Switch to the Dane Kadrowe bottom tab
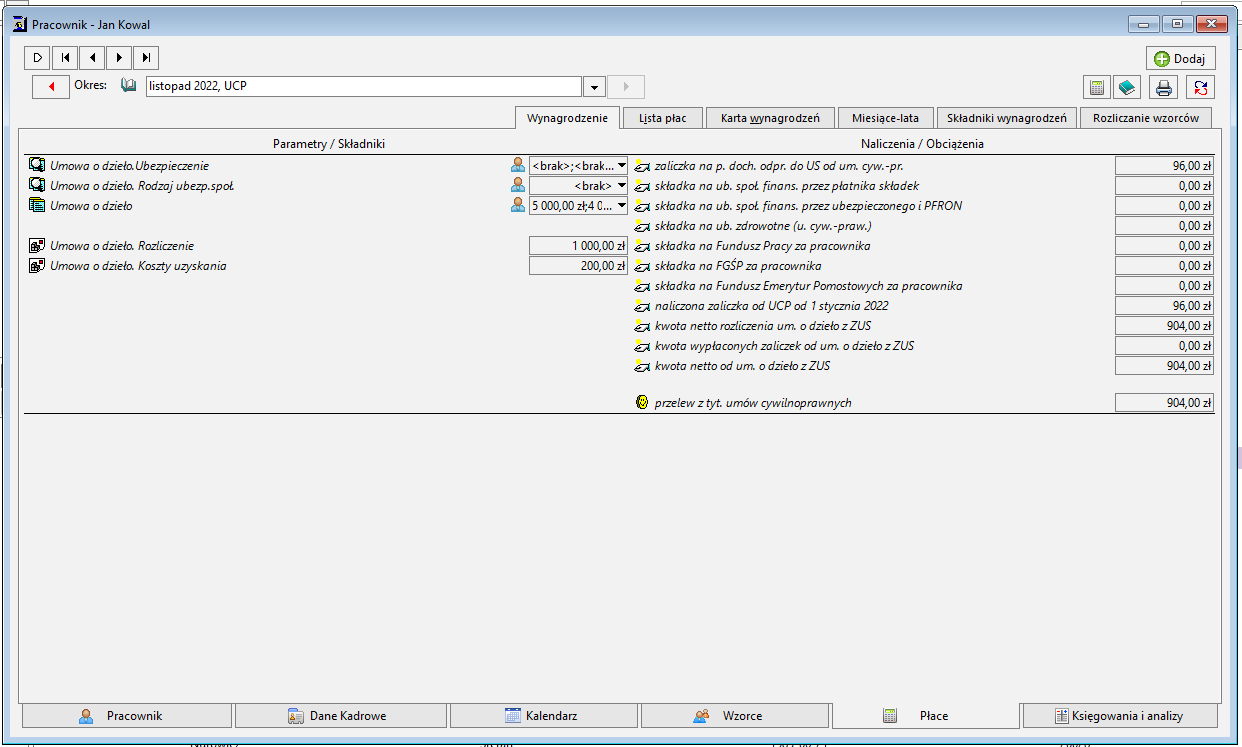Image resolution: width=1242 pixels, height=747 pixels. pos(340,716)
